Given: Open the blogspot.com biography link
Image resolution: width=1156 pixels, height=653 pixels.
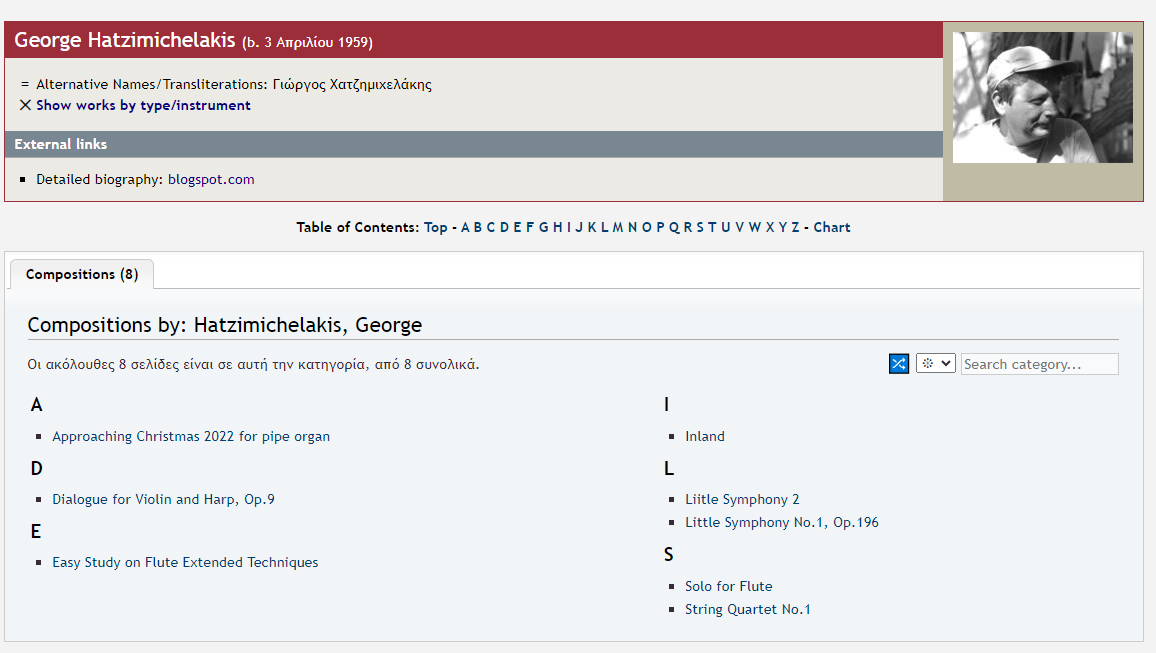Looking at the screenshot, I should 211,179.
